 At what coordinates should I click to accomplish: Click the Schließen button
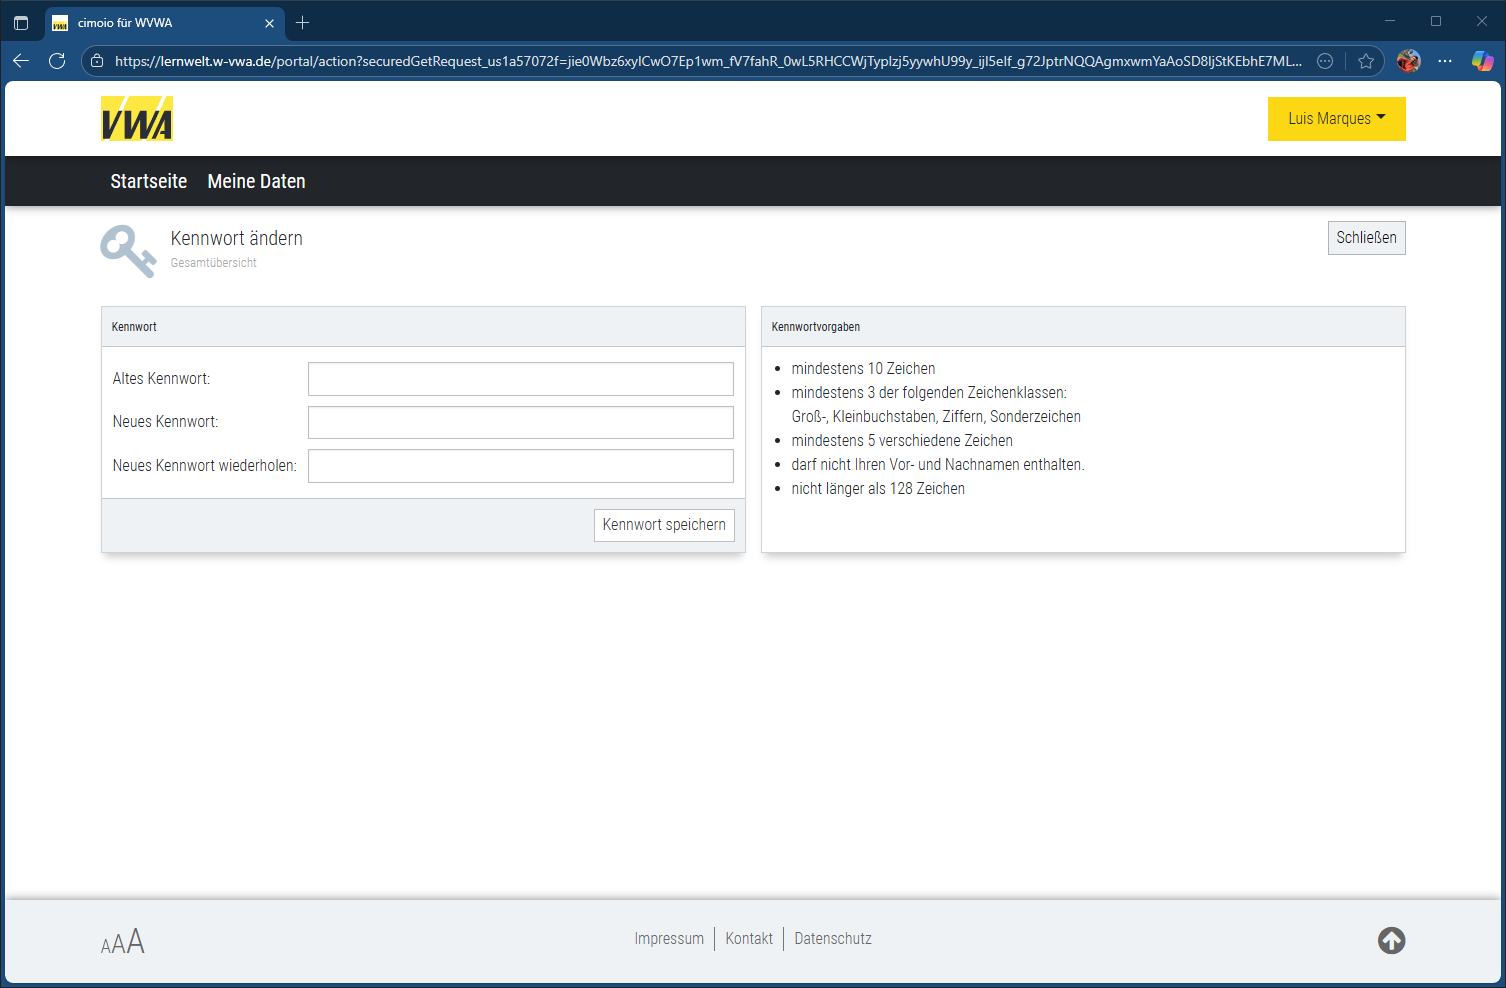[x=1366, y=238]
